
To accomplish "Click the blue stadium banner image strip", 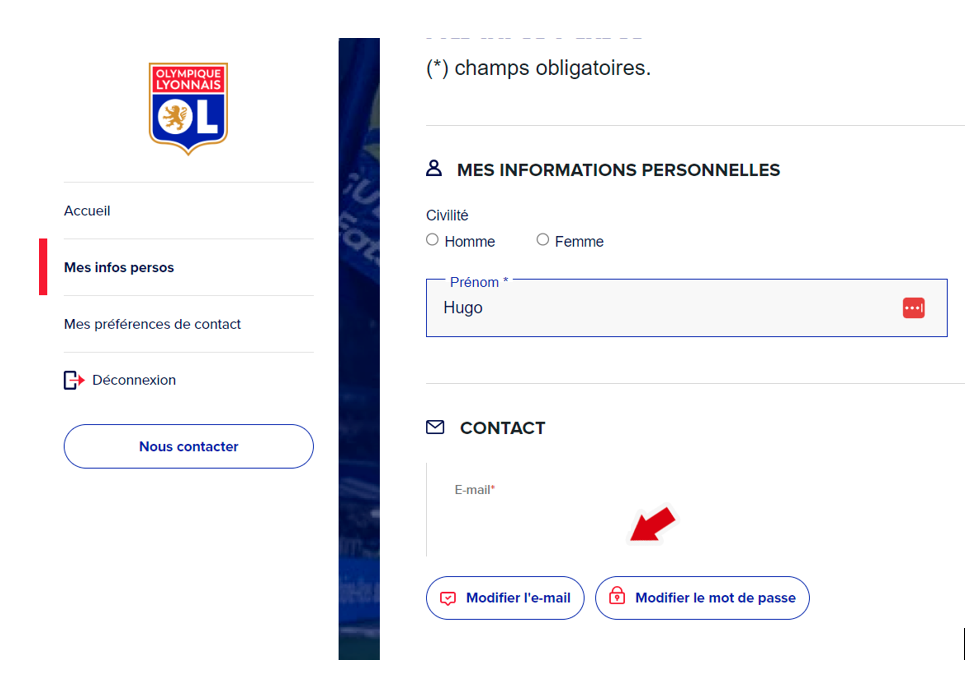I will tap(359, 349).
